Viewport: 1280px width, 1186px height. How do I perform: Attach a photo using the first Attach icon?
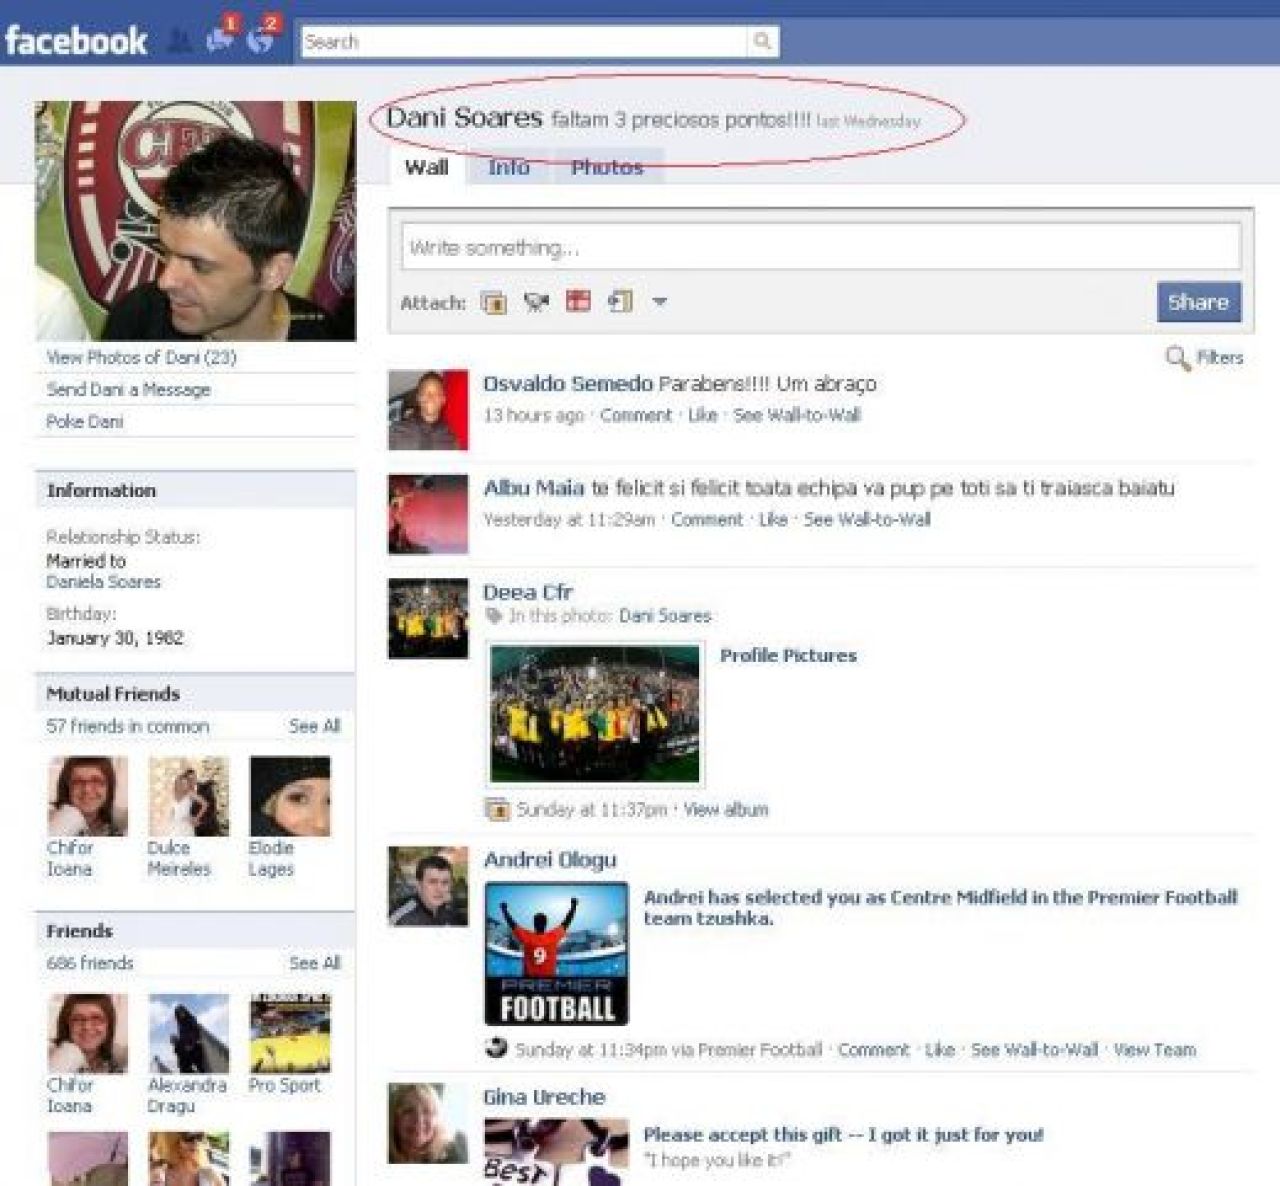[x=494, y=302]
